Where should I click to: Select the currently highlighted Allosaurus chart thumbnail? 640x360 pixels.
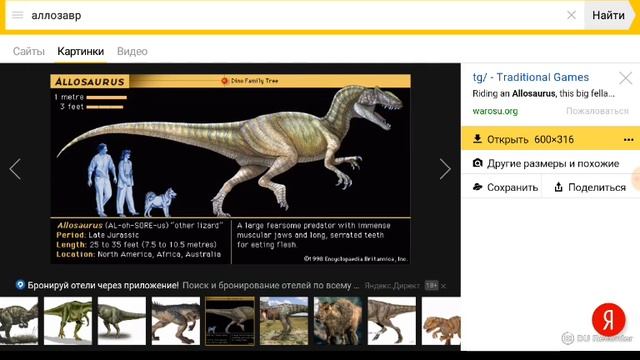pyautogui.click(x=230, y=321)
